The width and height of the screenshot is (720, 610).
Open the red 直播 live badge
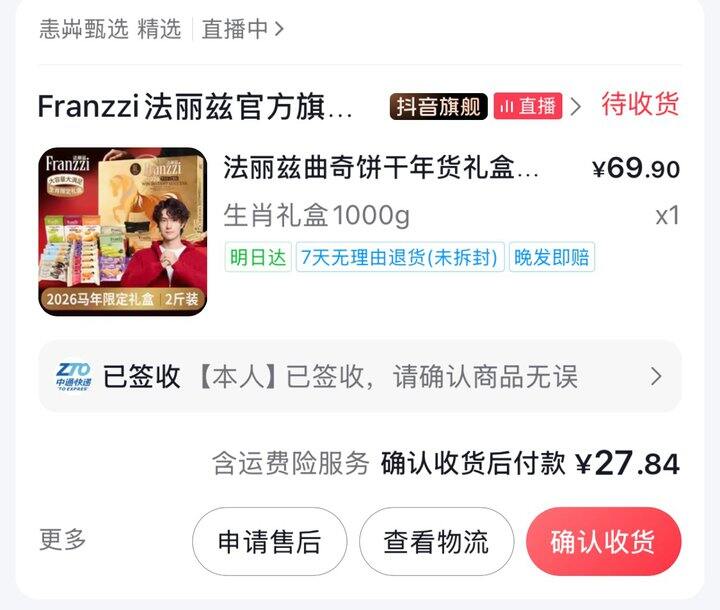coord(528,107)
